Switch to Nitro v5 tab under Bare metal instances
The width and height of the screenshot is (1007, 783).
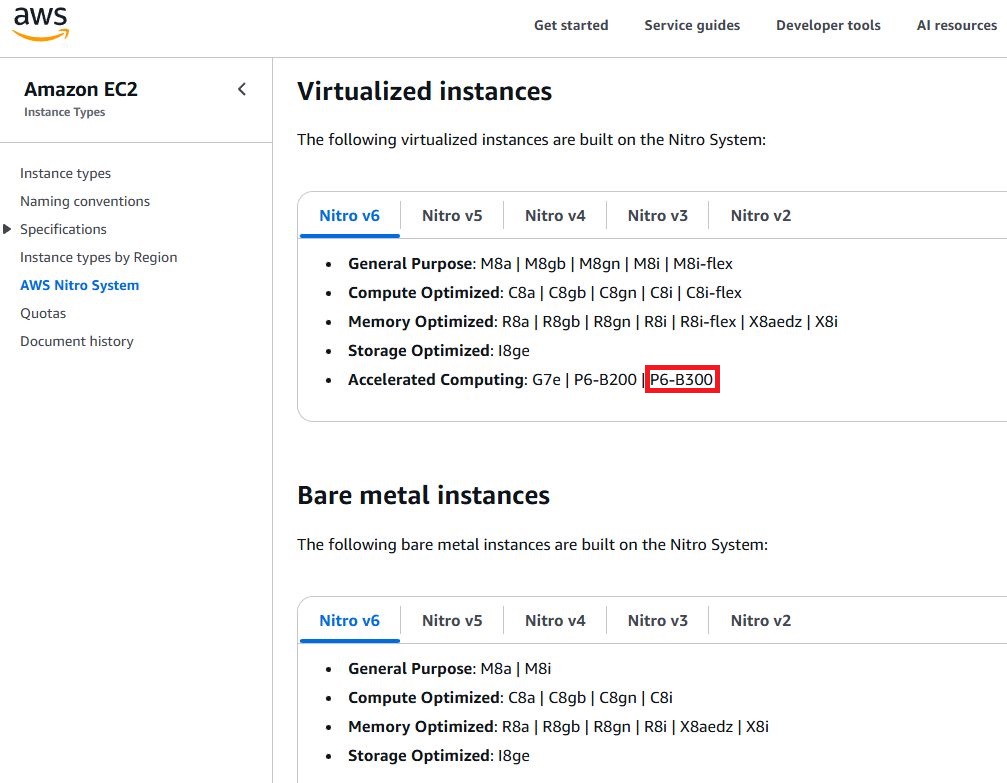pos(452,620)
